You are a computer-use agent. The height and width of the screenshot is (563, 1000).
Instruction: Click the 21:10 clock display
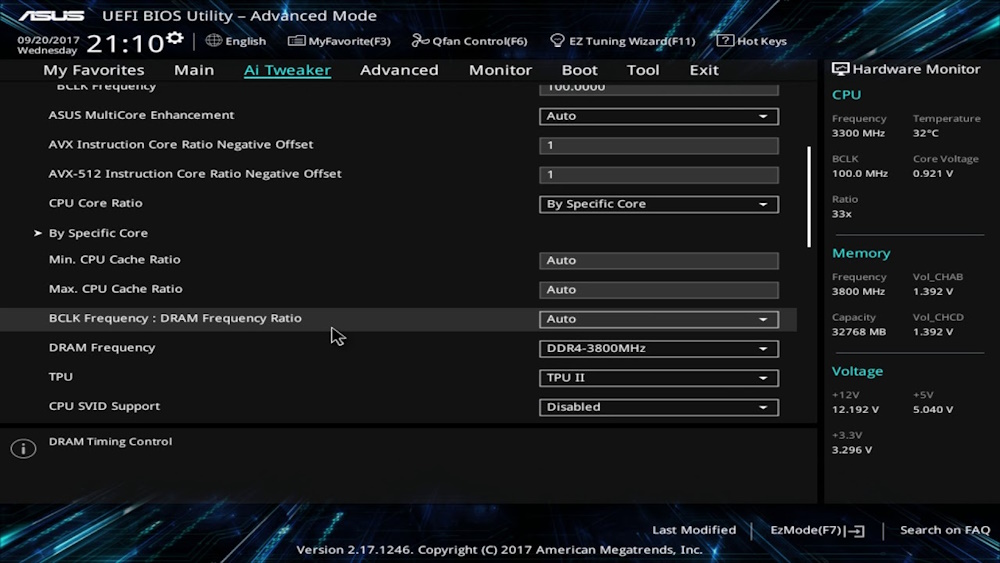click(x=125, y=44)
